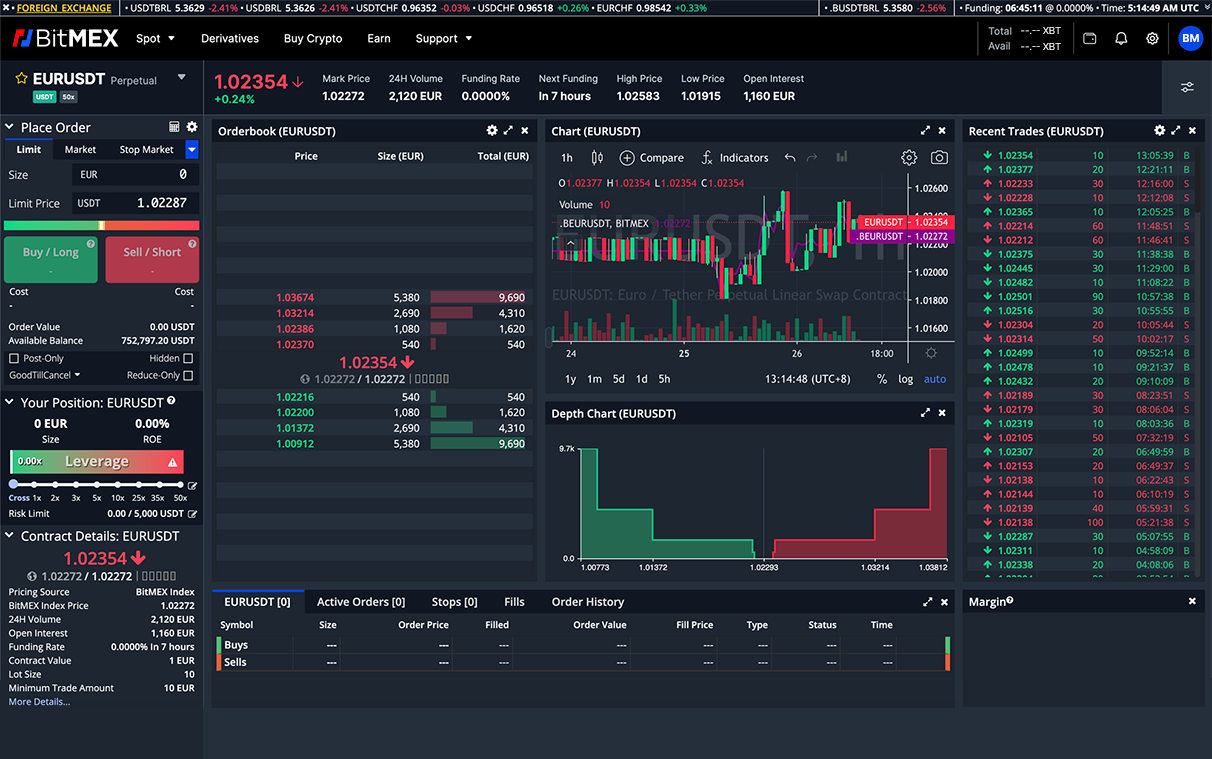Screen dimensions: 1212x759
Task: Click the undo arrow in the chart toolbar
Action: (790, 158)
